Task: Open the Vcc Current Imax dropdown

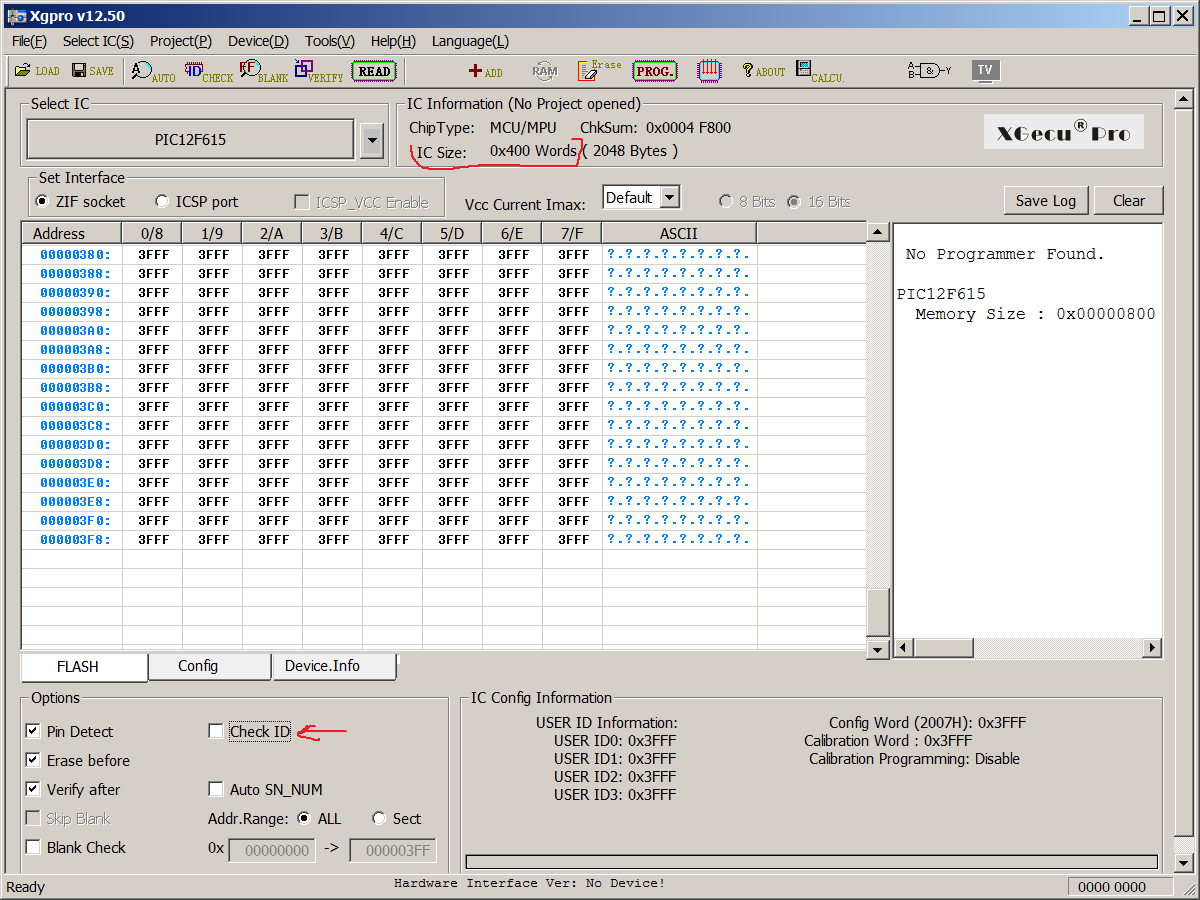Action: [670, 198]
